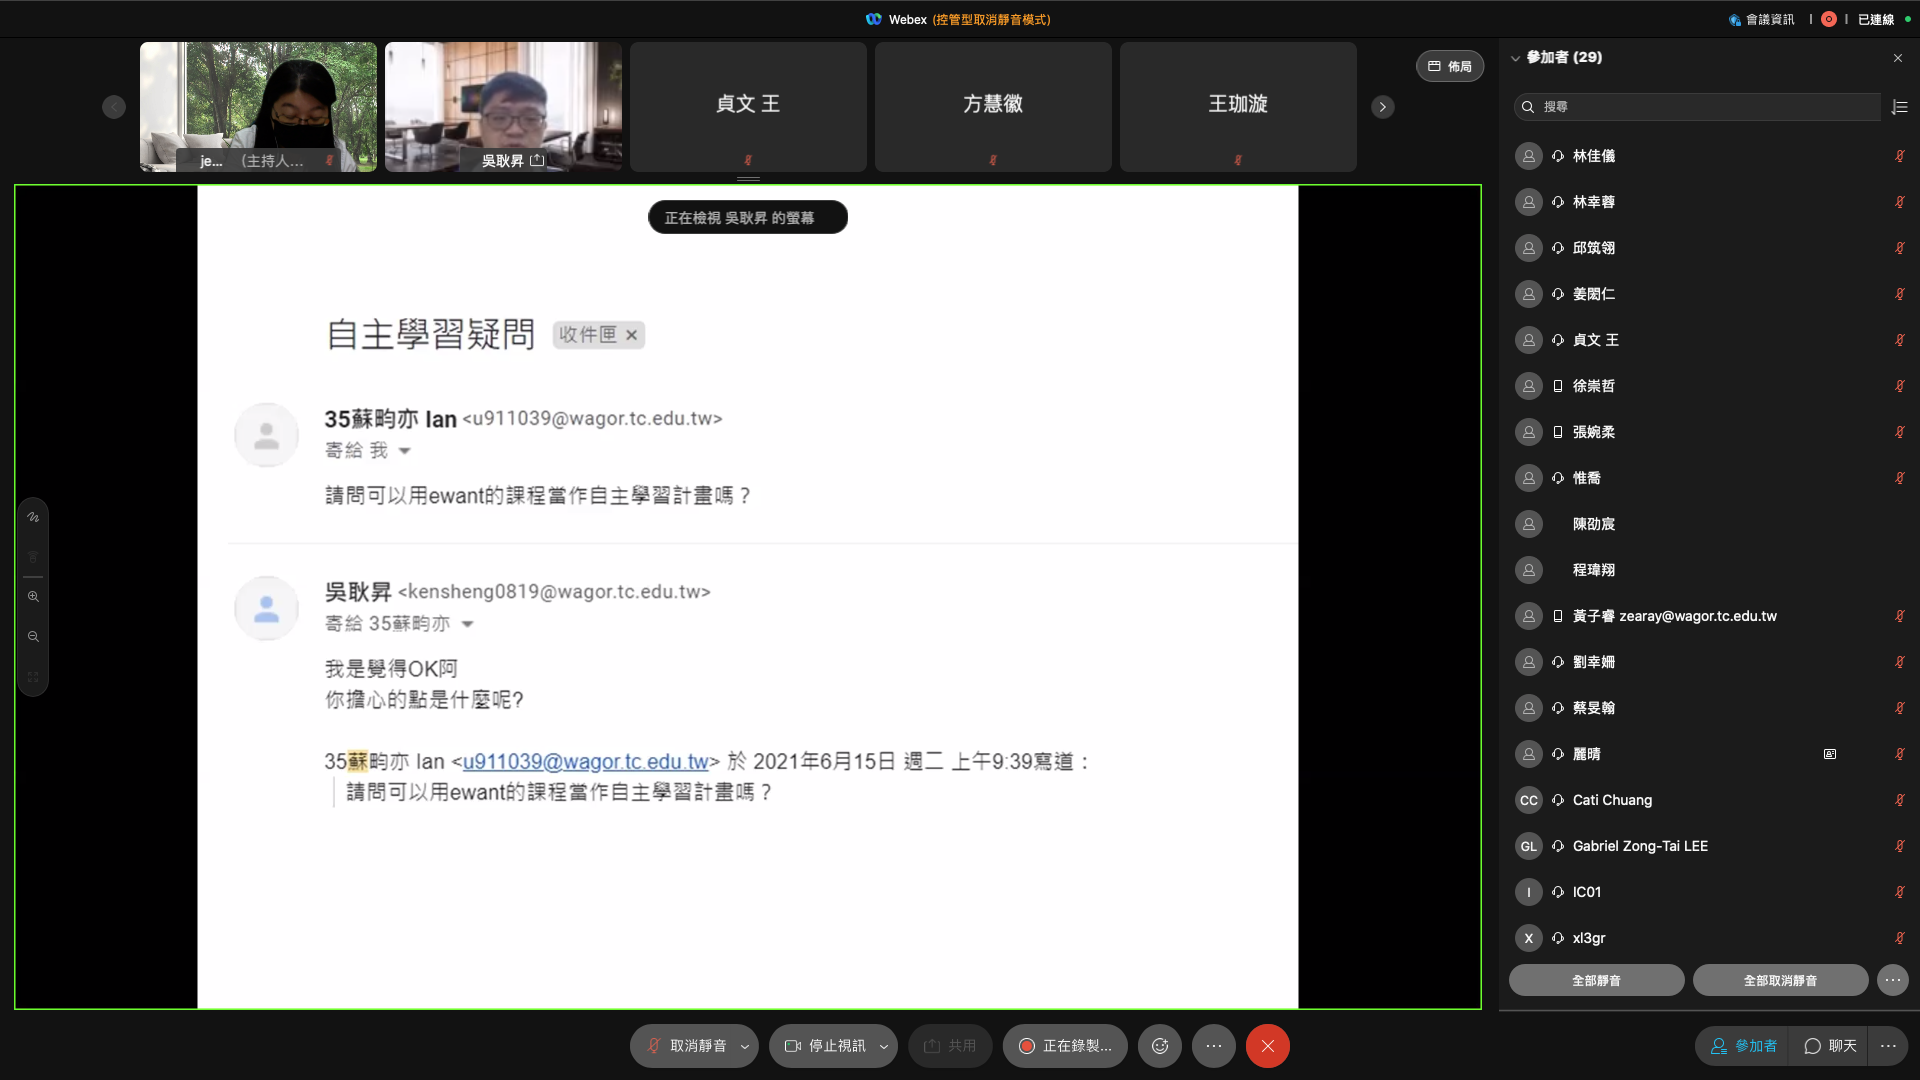Click the red leave meeting button
Screen dimensions: 1920x1080
[x=1267, y=1046]
